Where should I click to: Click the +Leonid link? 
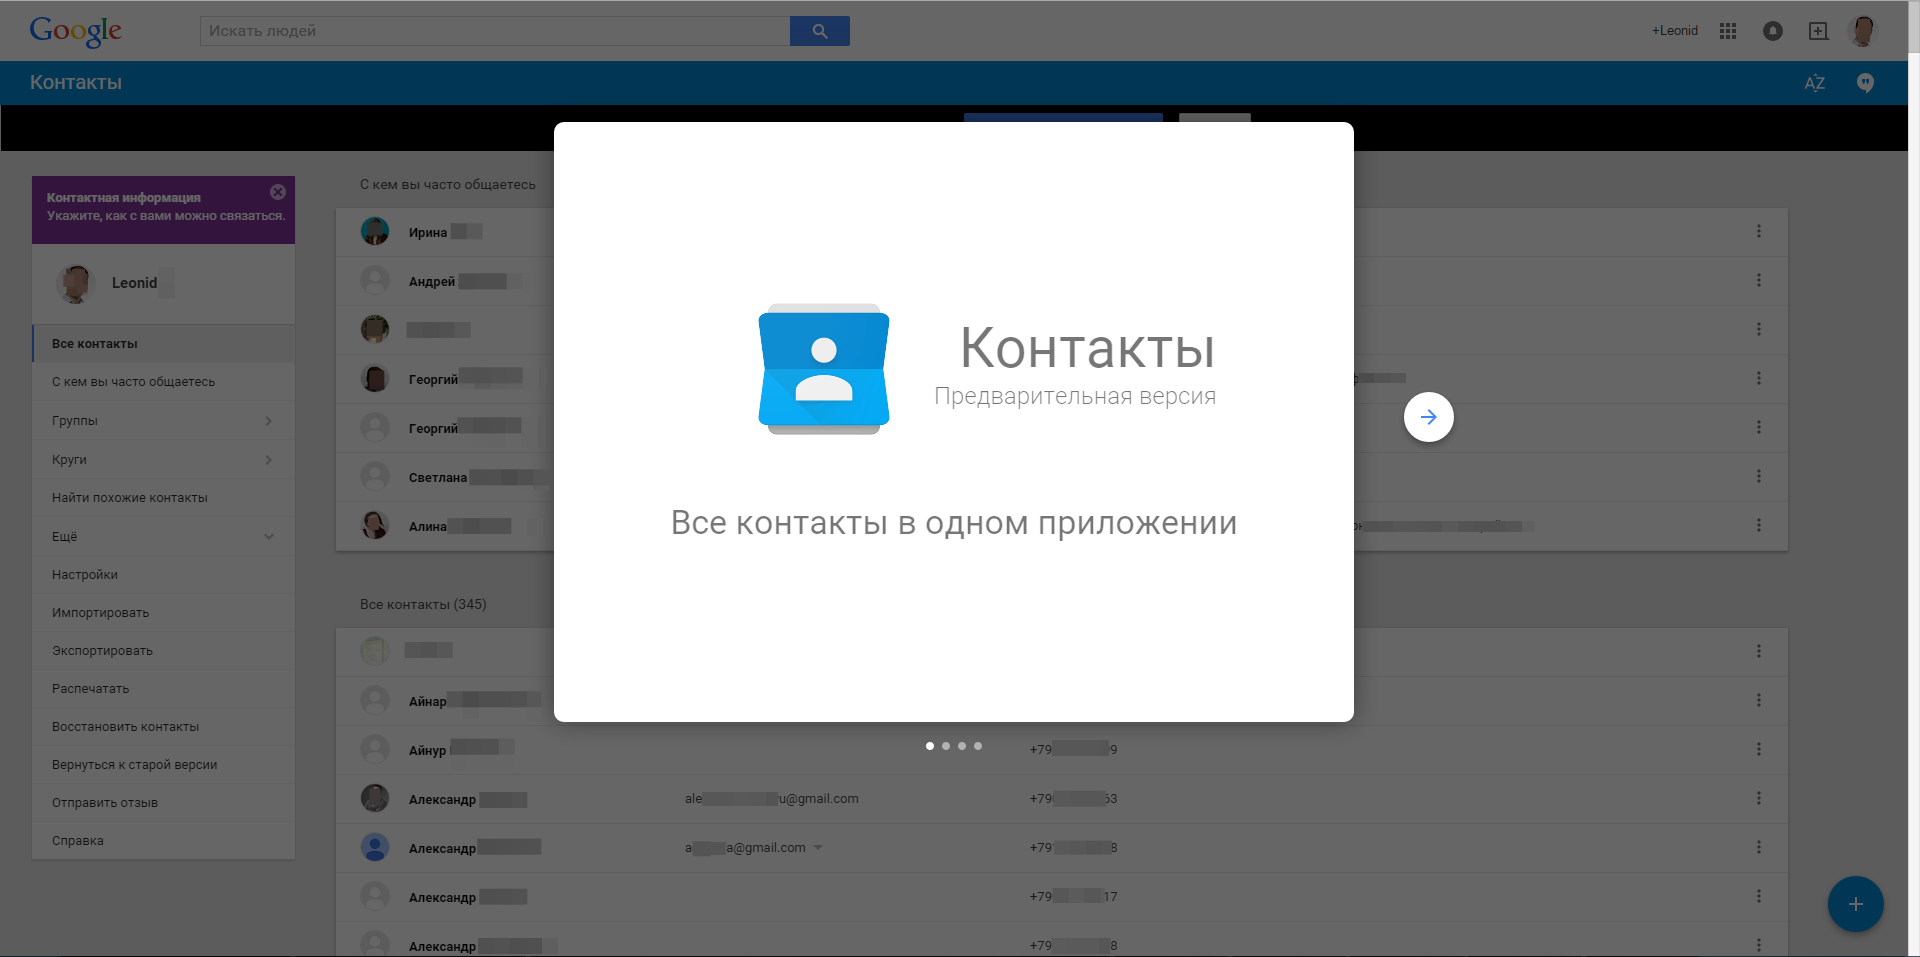1675,31
